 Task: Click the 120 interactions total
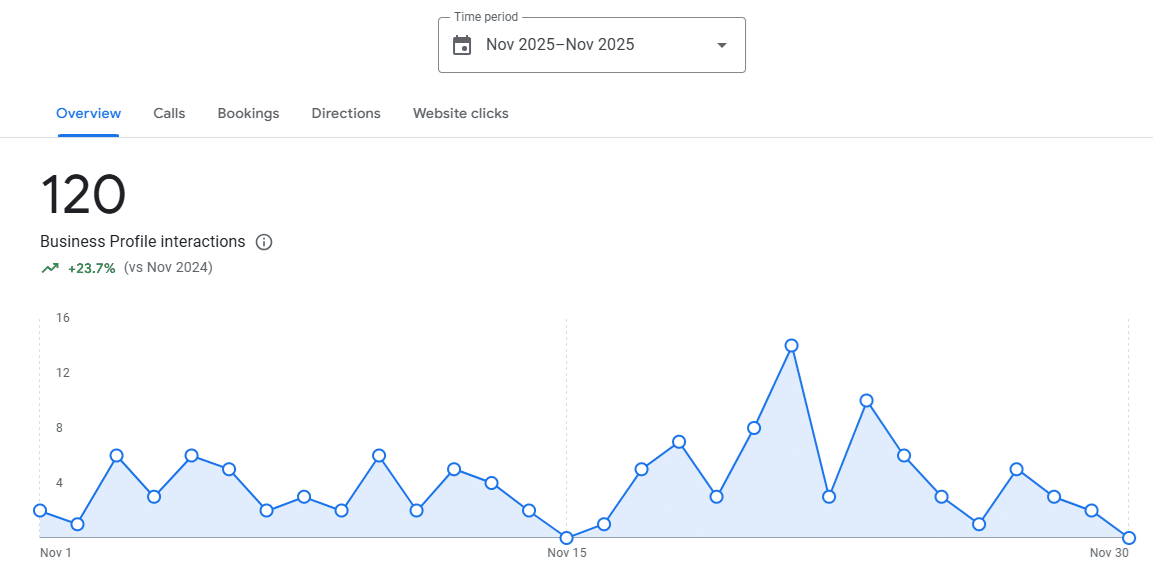point(82,195)
